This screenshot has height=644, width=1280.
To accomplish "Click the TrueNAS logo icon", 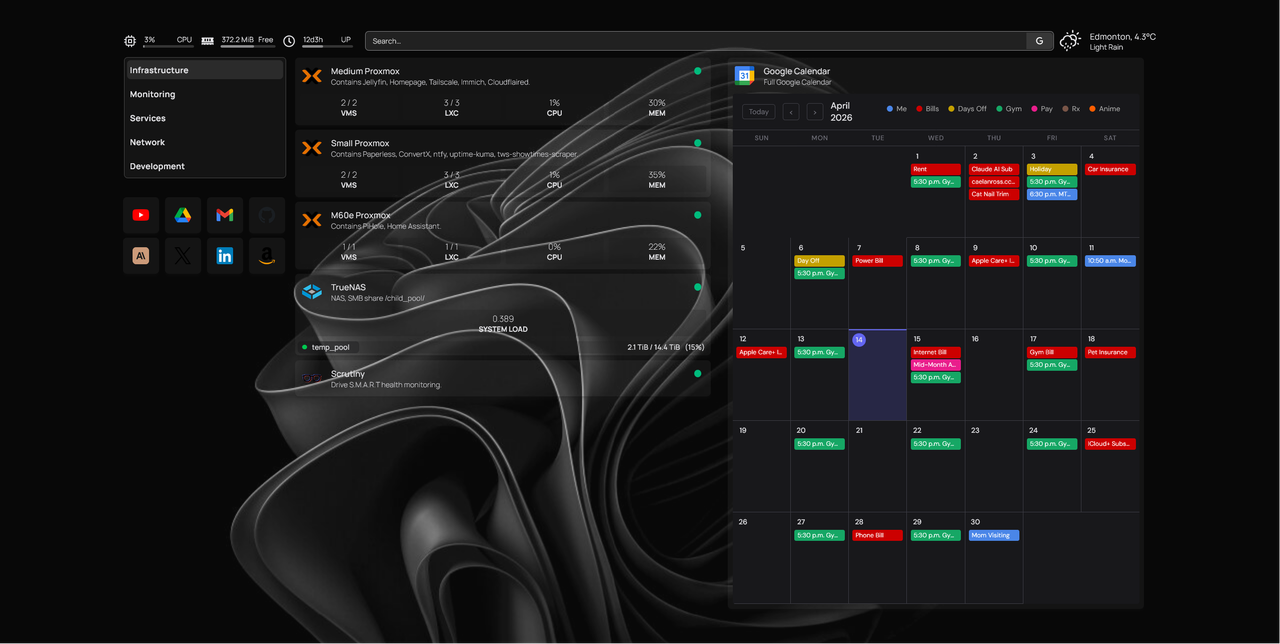I will tap(312, 292).
